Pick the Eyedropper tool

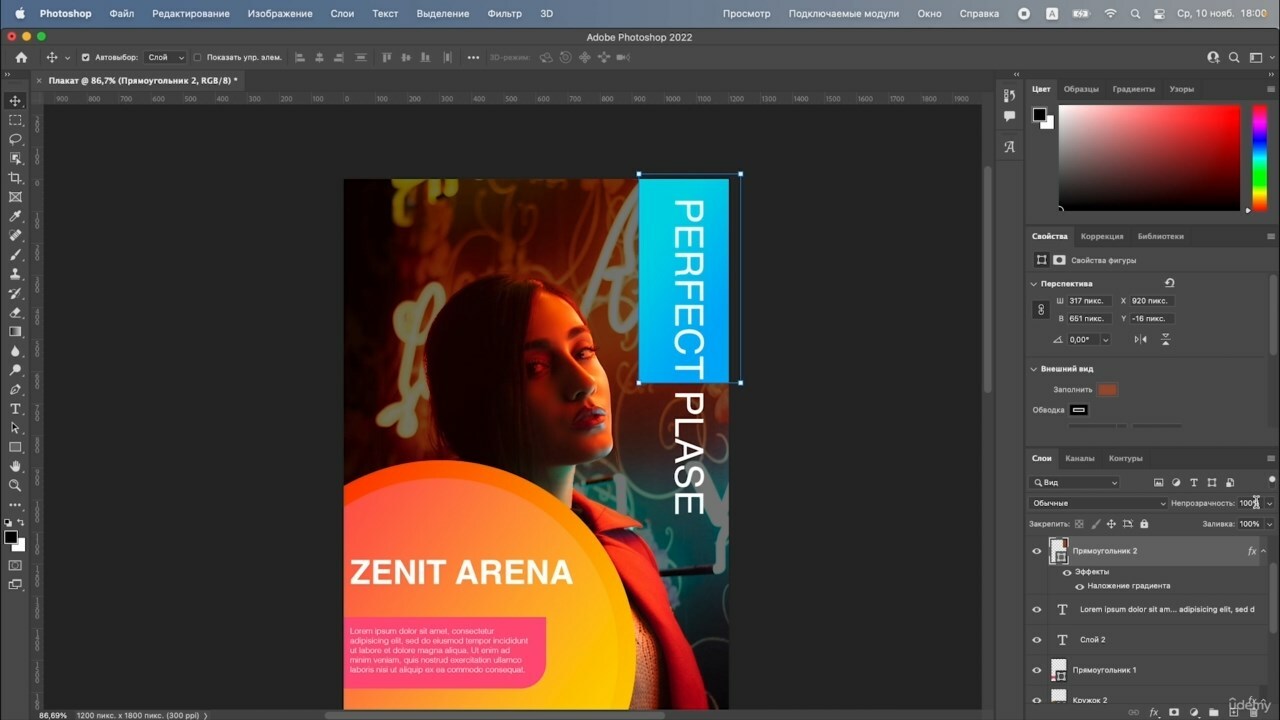tap(15, 216)
